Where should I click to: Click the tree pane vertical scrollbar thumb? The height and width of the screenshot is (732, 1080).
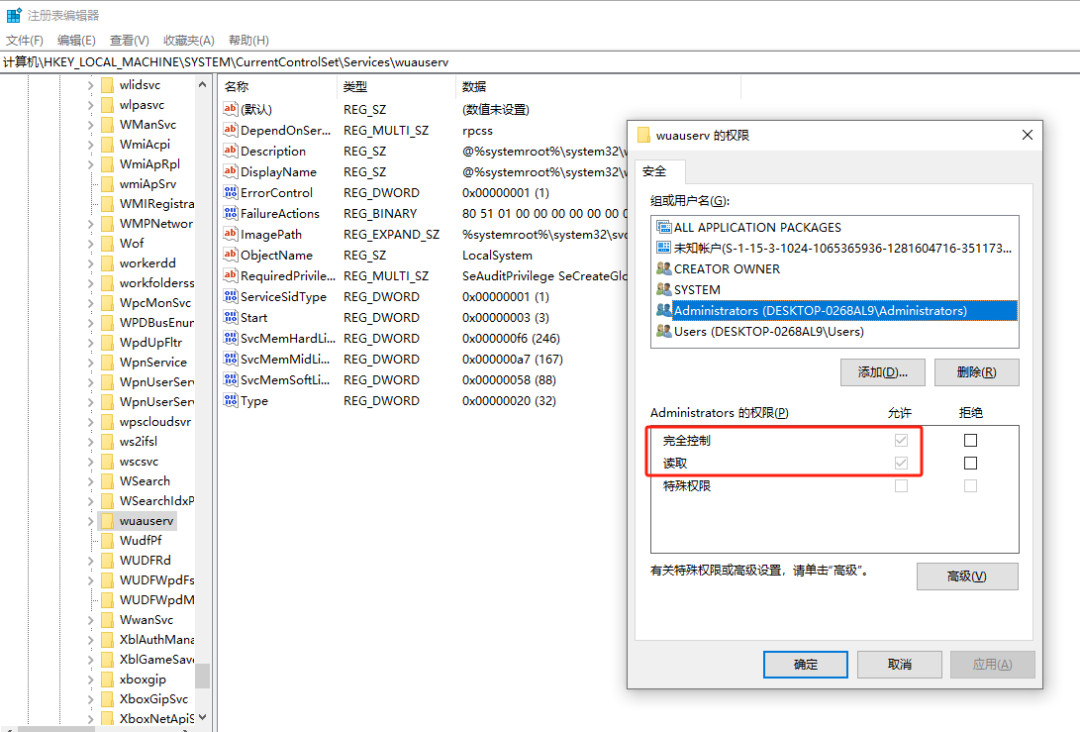tap(203, 676)
